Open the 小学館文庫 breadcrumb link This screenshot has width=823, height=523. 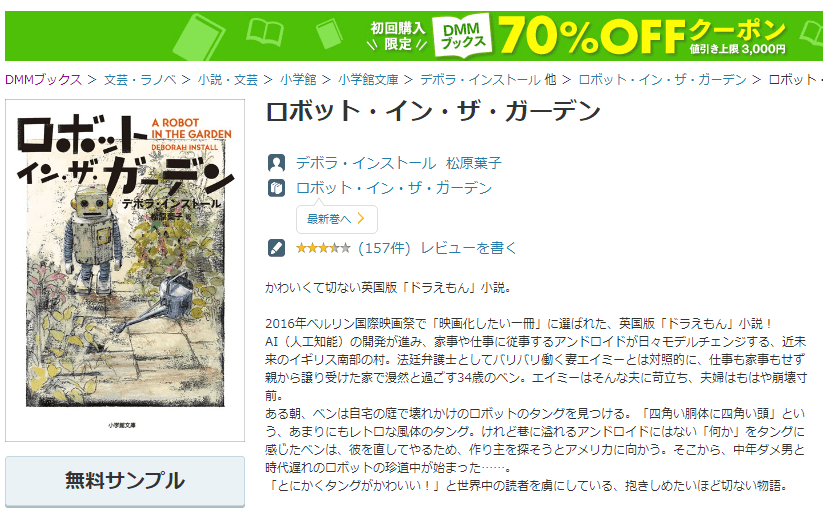pos(368,80)
